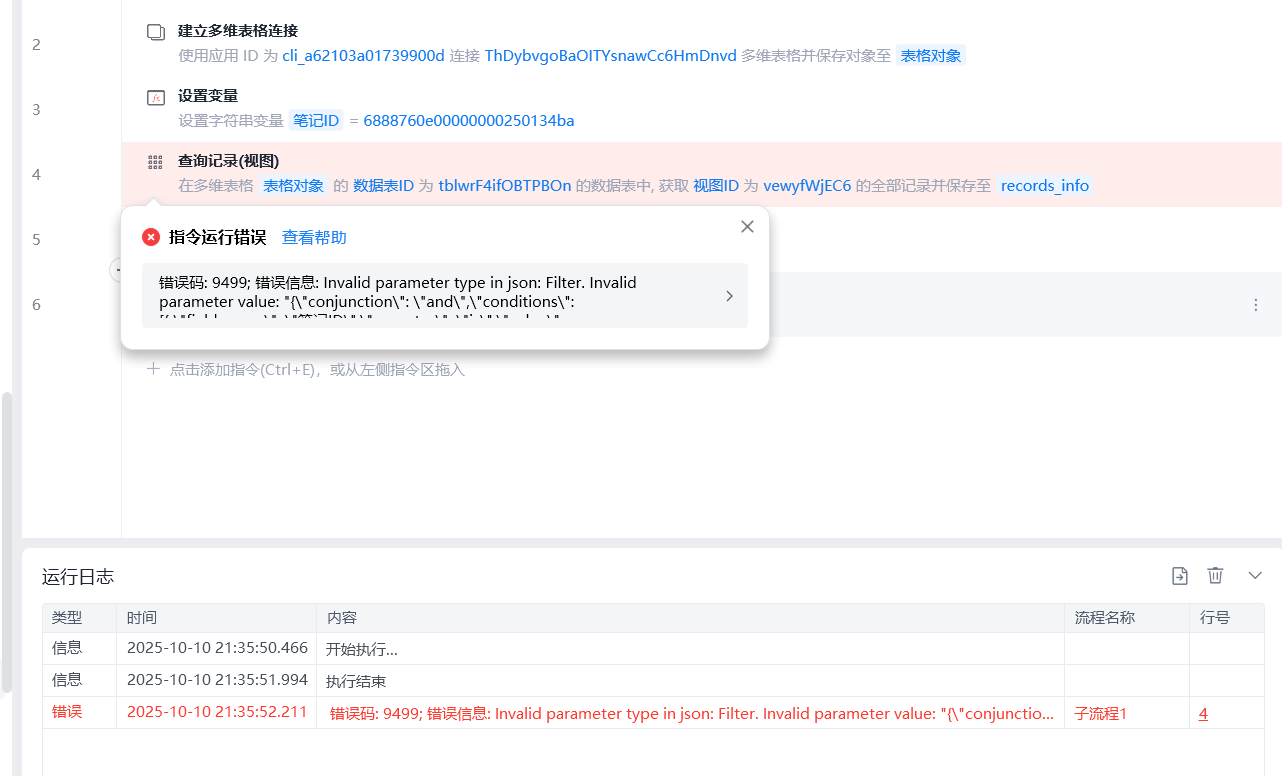The image size is (1282, 776).
Task: Open the 查看帮助 link
Action: pyautogui.click(x=314, y=237)
